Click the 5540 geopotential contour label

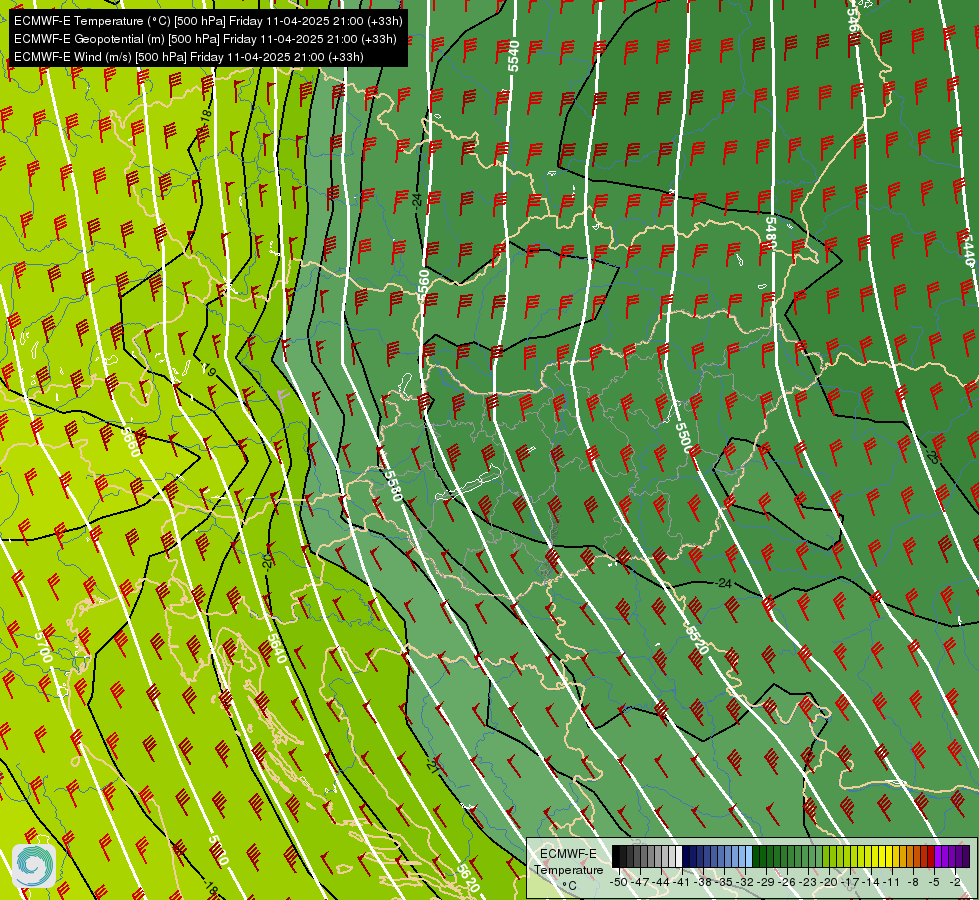pos(513,56)
